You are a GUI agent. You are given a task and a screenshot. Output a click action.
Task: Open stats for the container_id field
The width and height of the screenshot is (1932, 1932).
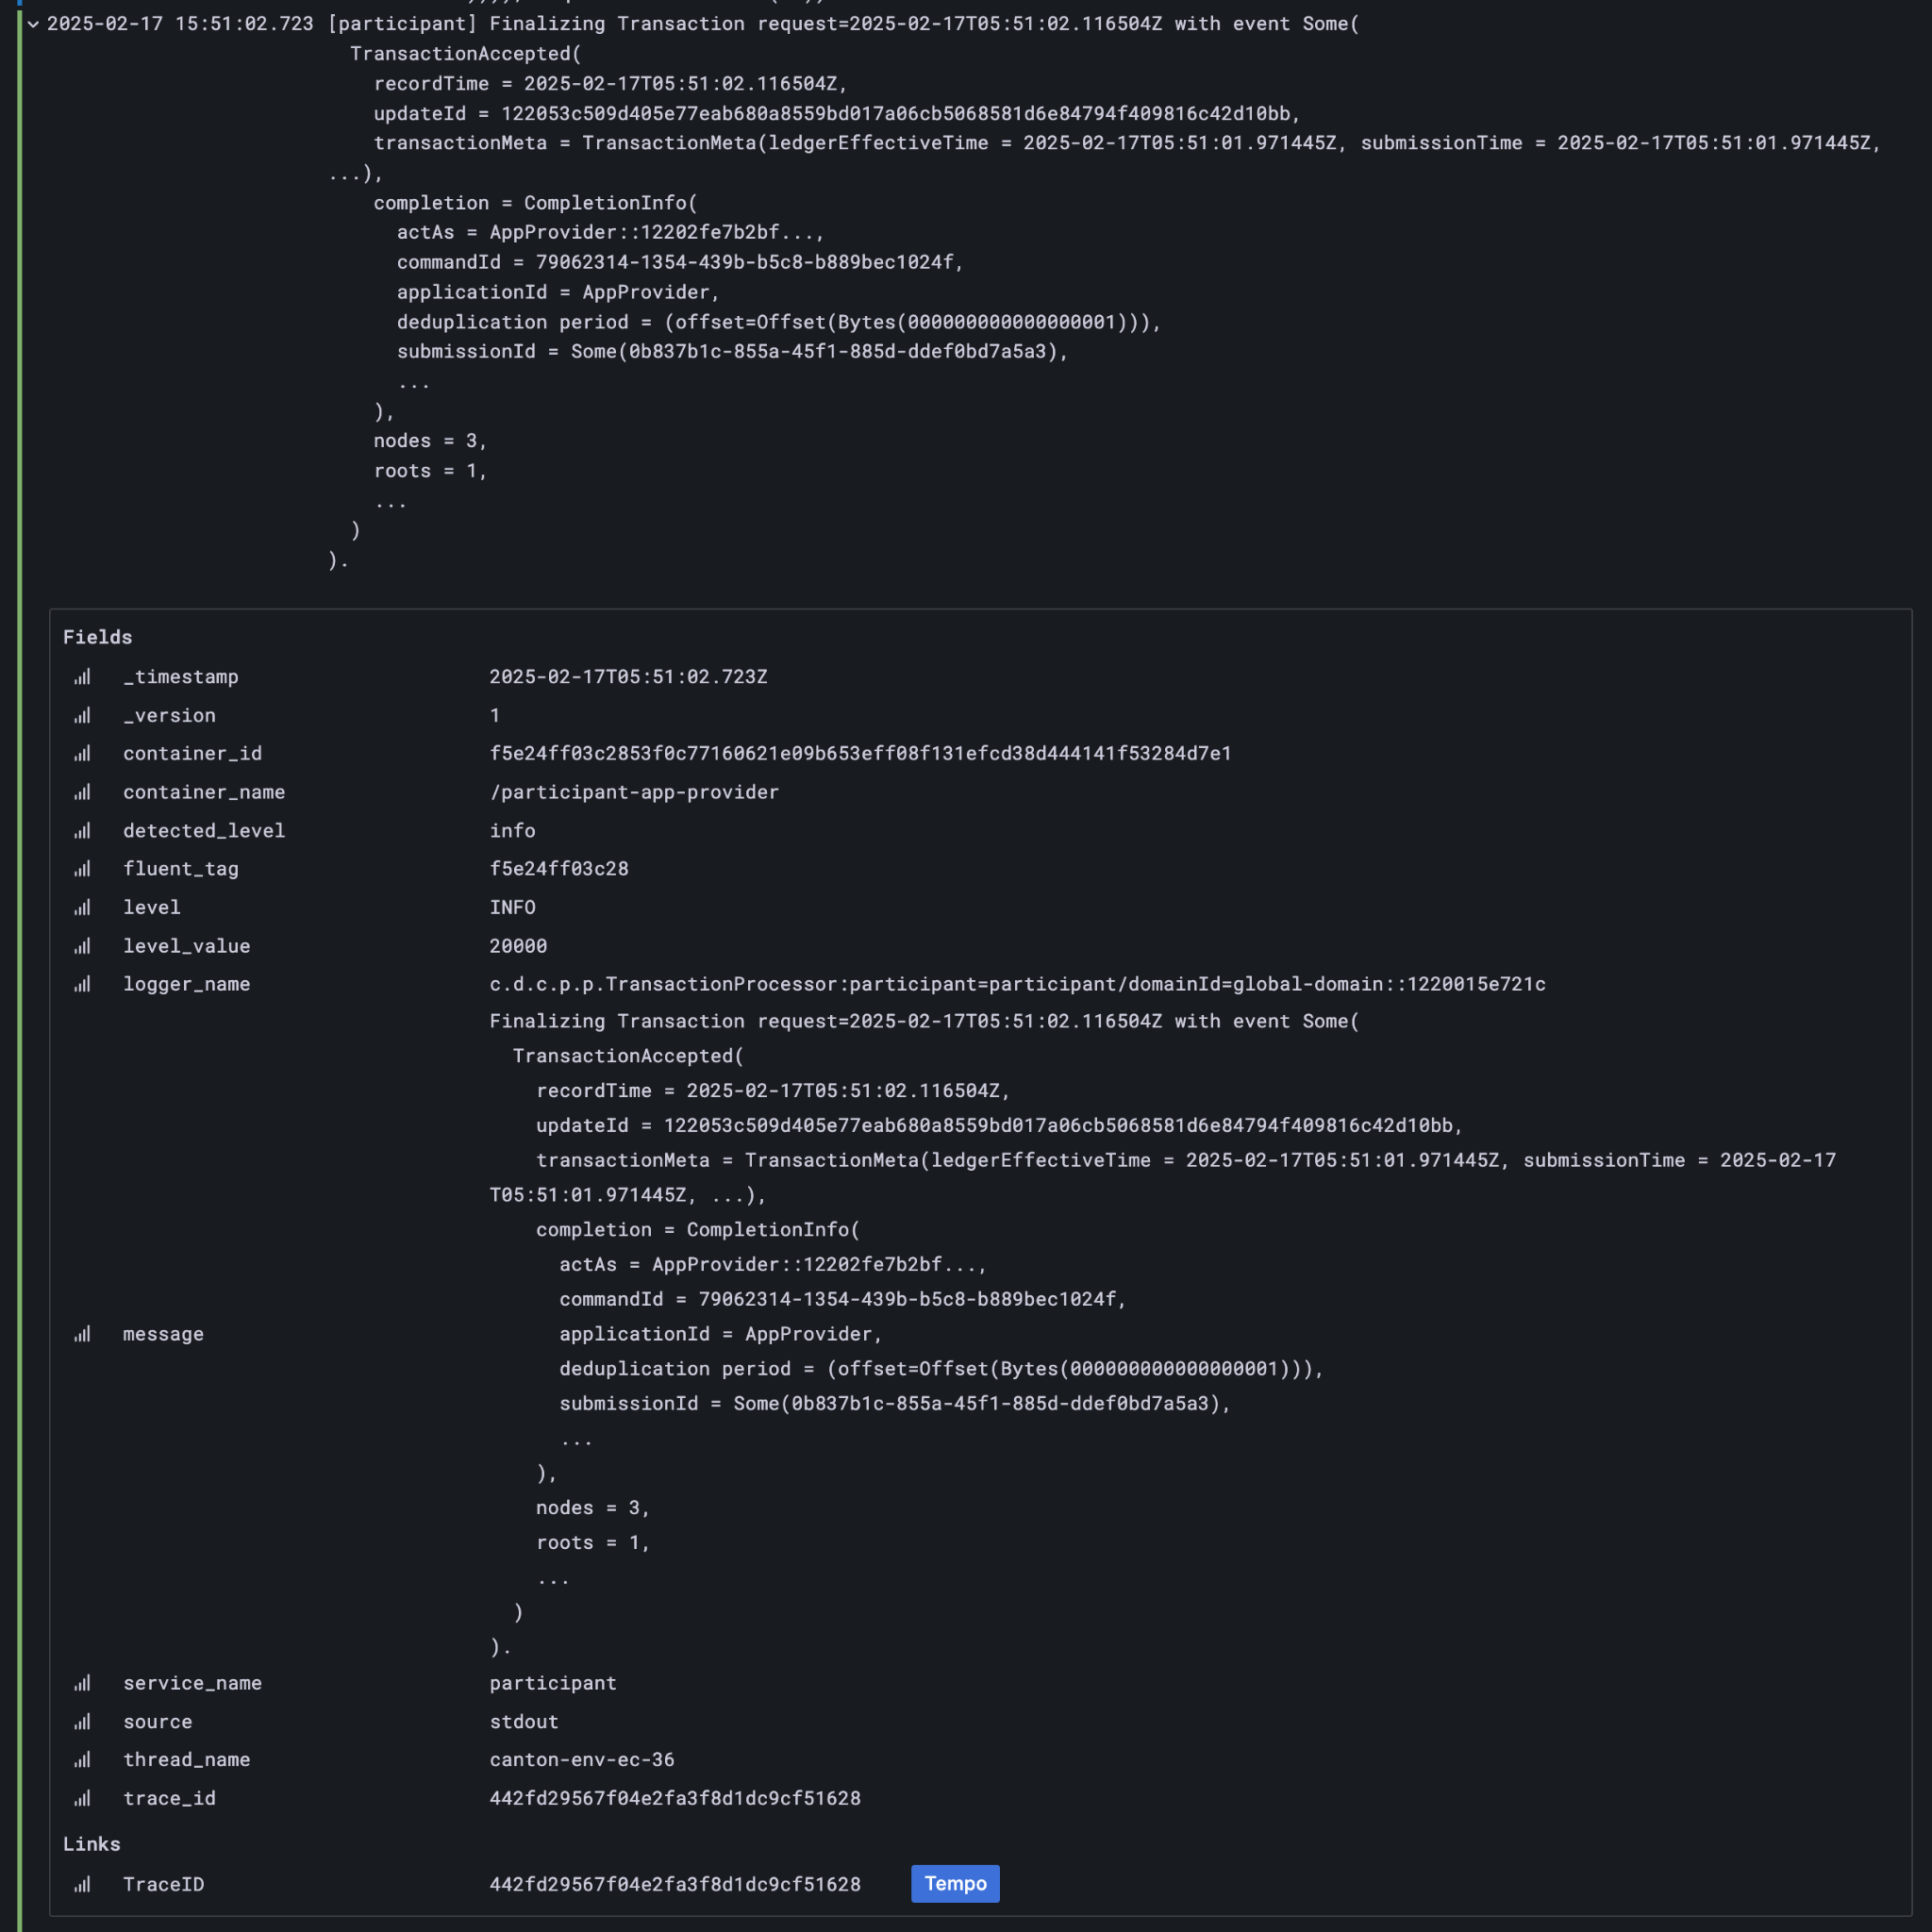click(82, 753)
